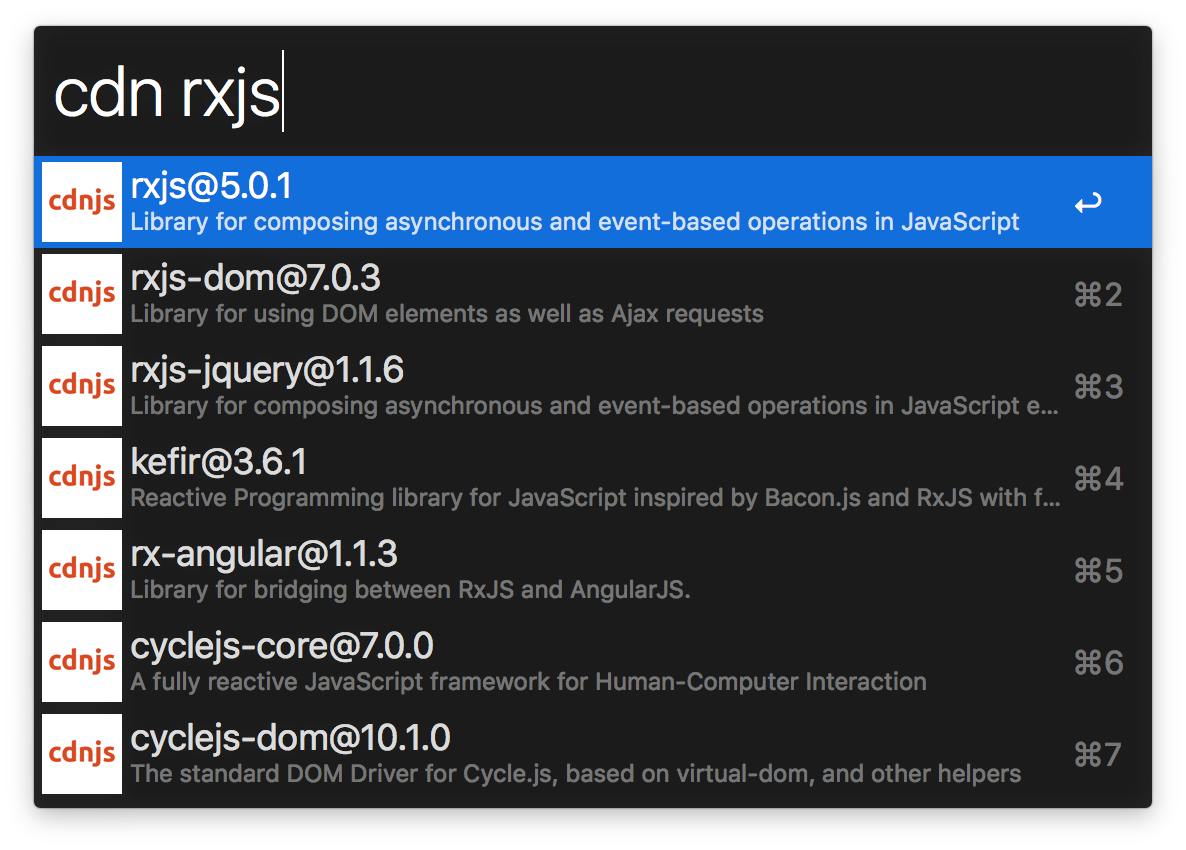This screenshot has width=1186, height=850.
Task: Click the cdnjs icon beside rxjs-dom@7.0.3
Action: (82, 294)
